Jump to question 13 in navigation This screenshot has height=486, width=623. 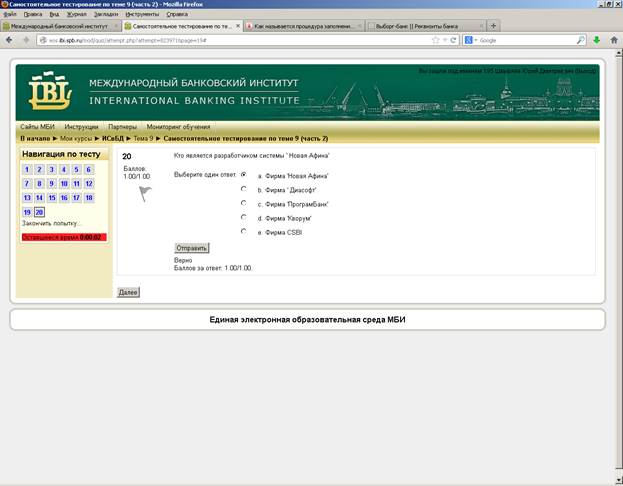(x=27, y=197)
